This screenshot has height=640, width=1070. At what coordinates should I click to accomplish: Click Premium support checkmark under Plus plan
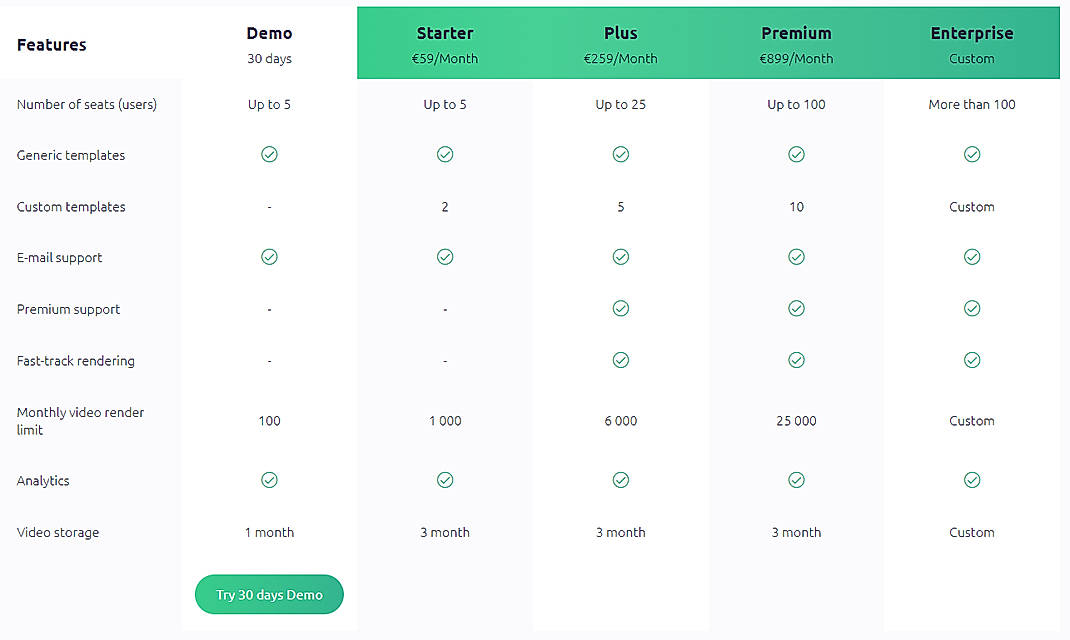pyautogui.click(x=621, y=309)
